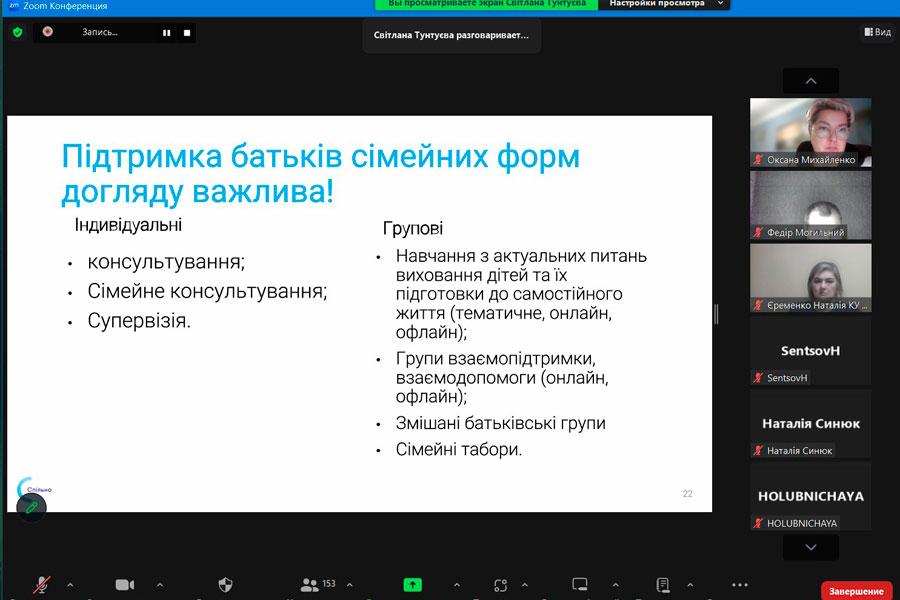Click the red recording indicator icon
The image size is (900, 600).
pyautogui.click(x=48, y=32)
